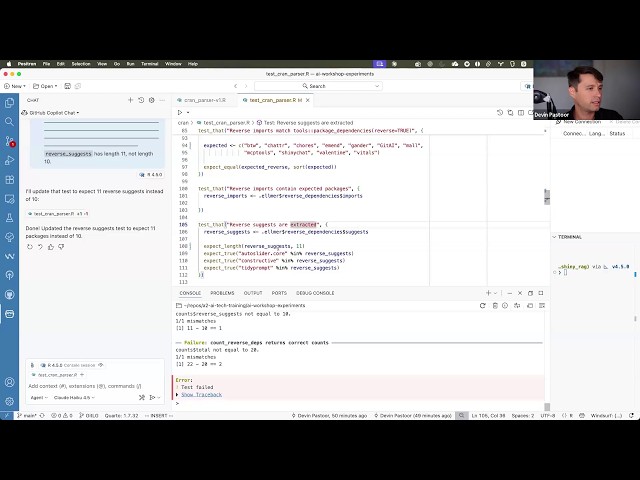Run the current R file with play icon
This screenshot has height=480, width=640.
[x=180, y=112]
